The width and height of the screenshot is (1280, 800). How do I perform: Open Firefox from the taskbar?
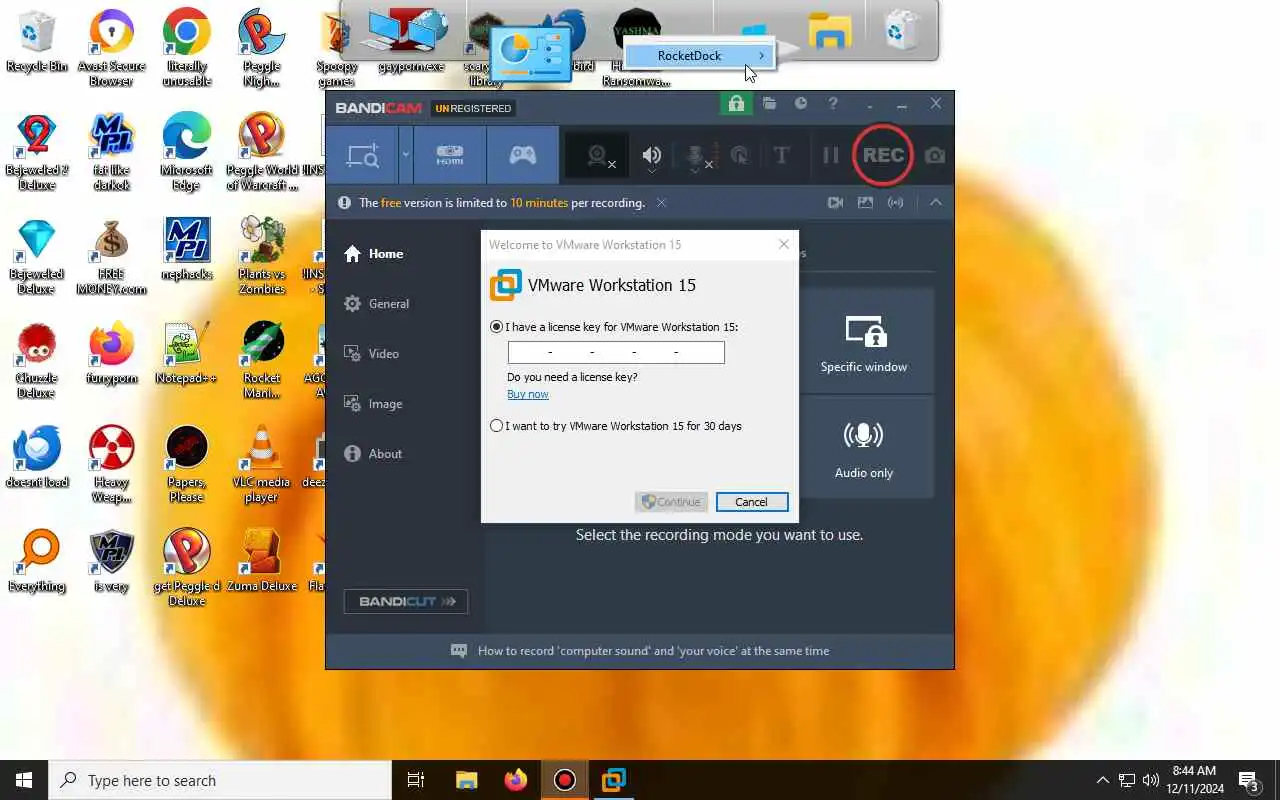[x=516, y=780]
